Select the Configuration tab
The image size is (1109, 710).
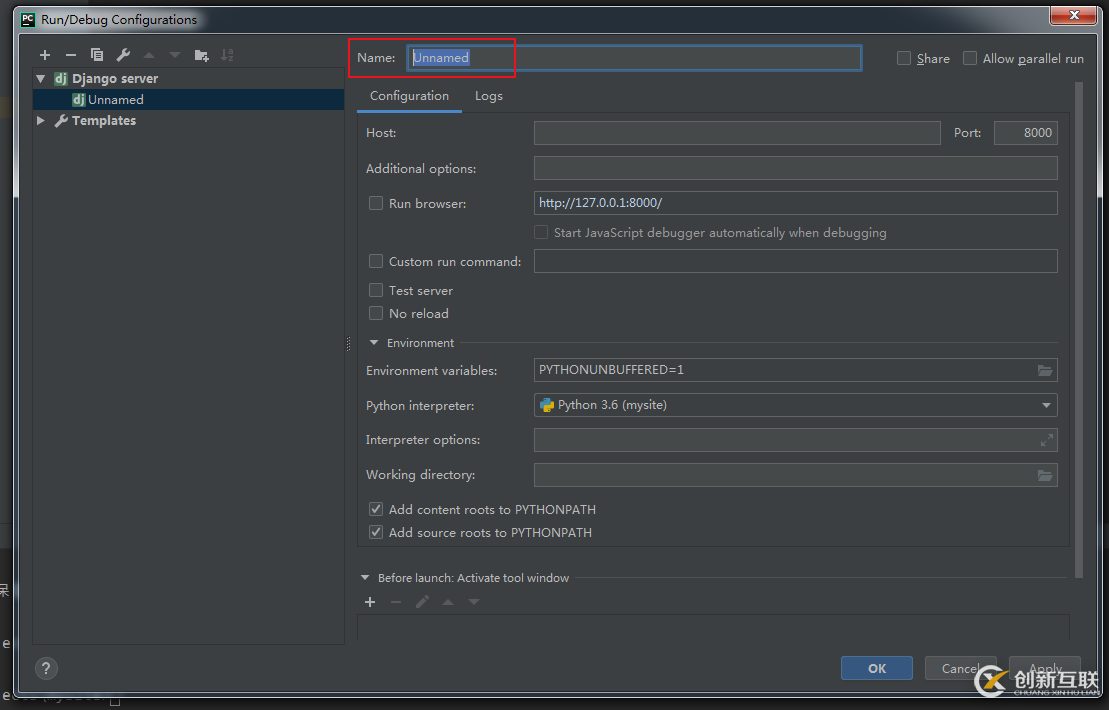pos(409,96)
